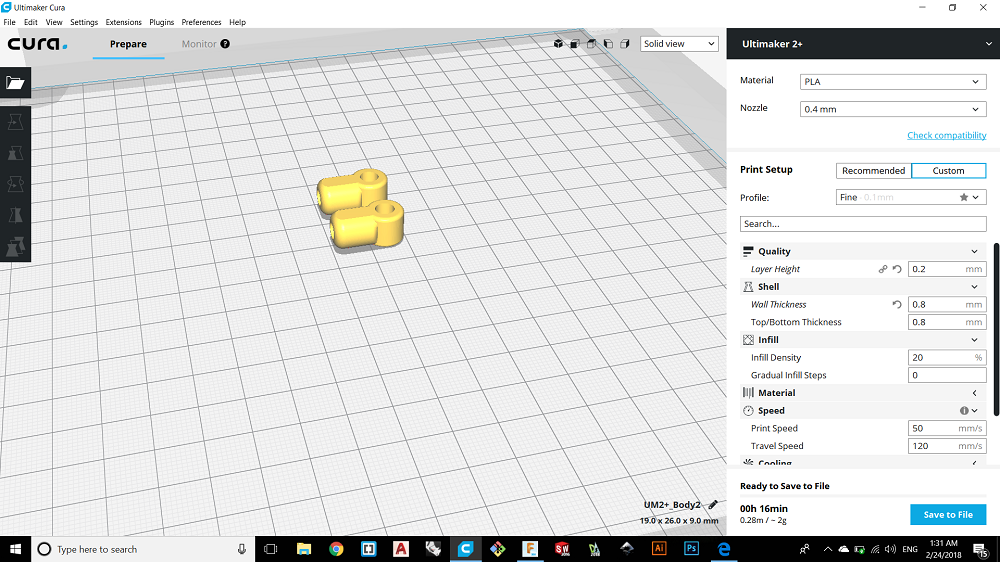Click the Print Speed value field
Image resolution: width=1000 pixels, height=562 pixels.
947,429
